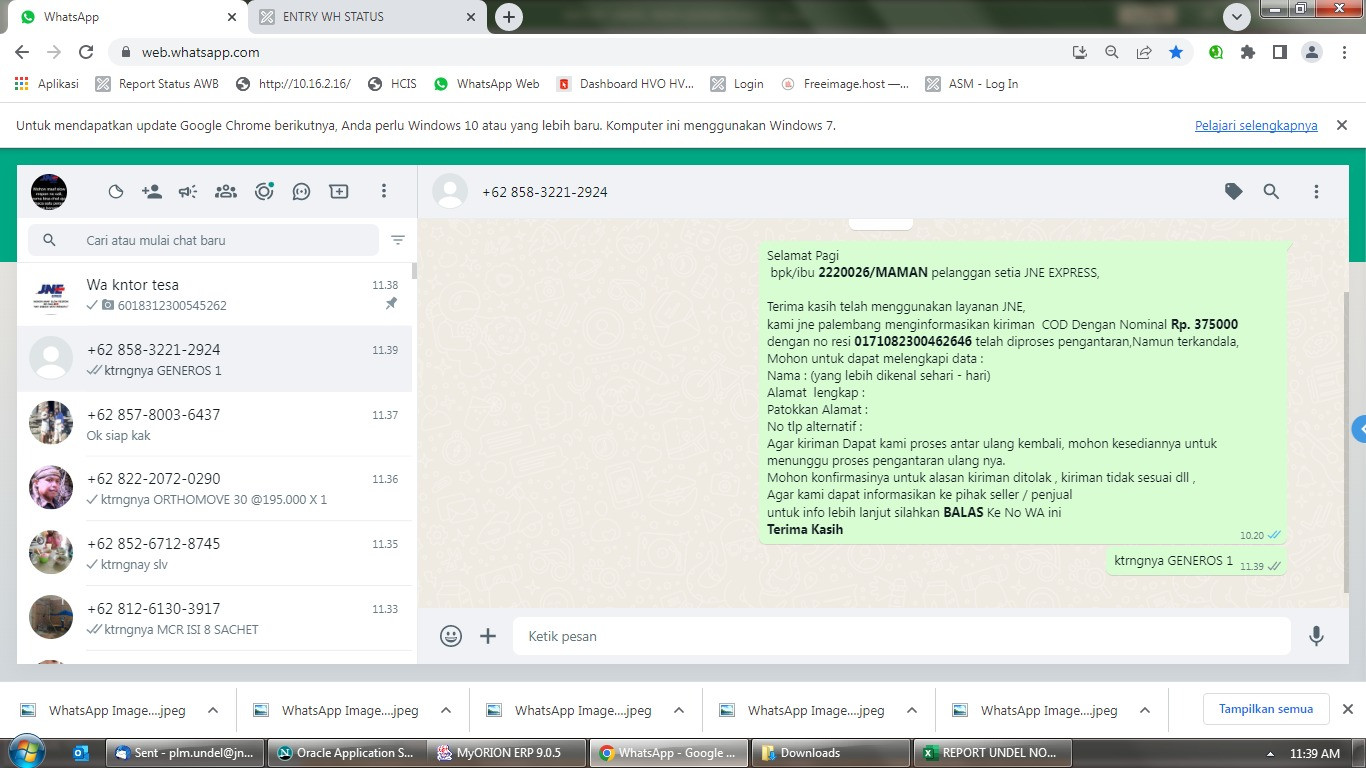Open the Chrome three-dot menu
This screenshot has height=768, width=1366.
[x=1343, y=52]
